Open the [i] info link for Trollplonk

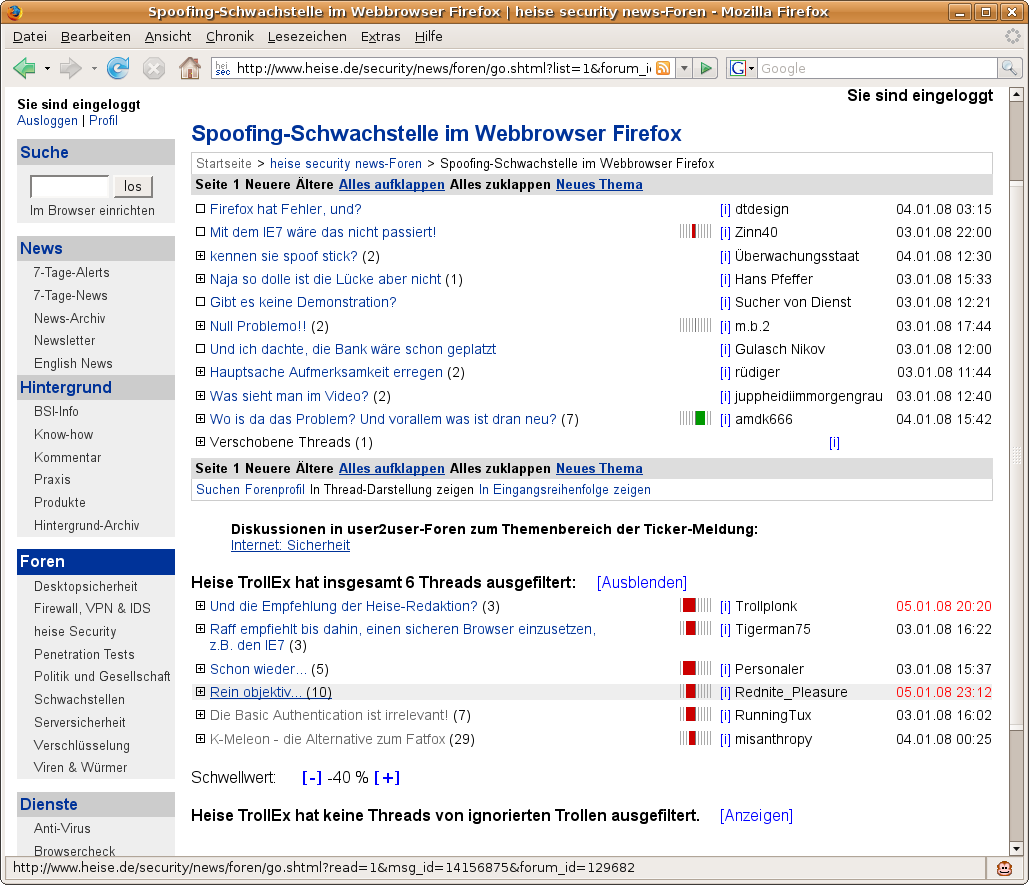[x=725, y=606]
